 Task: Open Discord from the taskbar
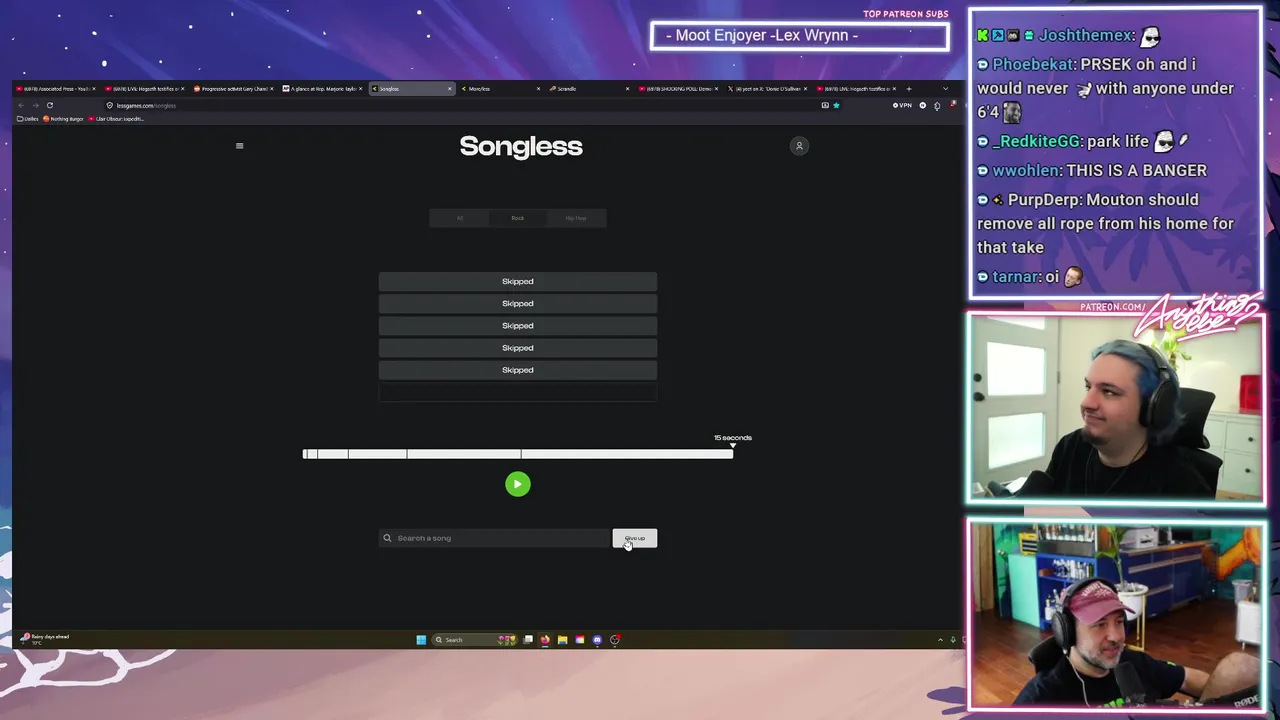[597, 640]
